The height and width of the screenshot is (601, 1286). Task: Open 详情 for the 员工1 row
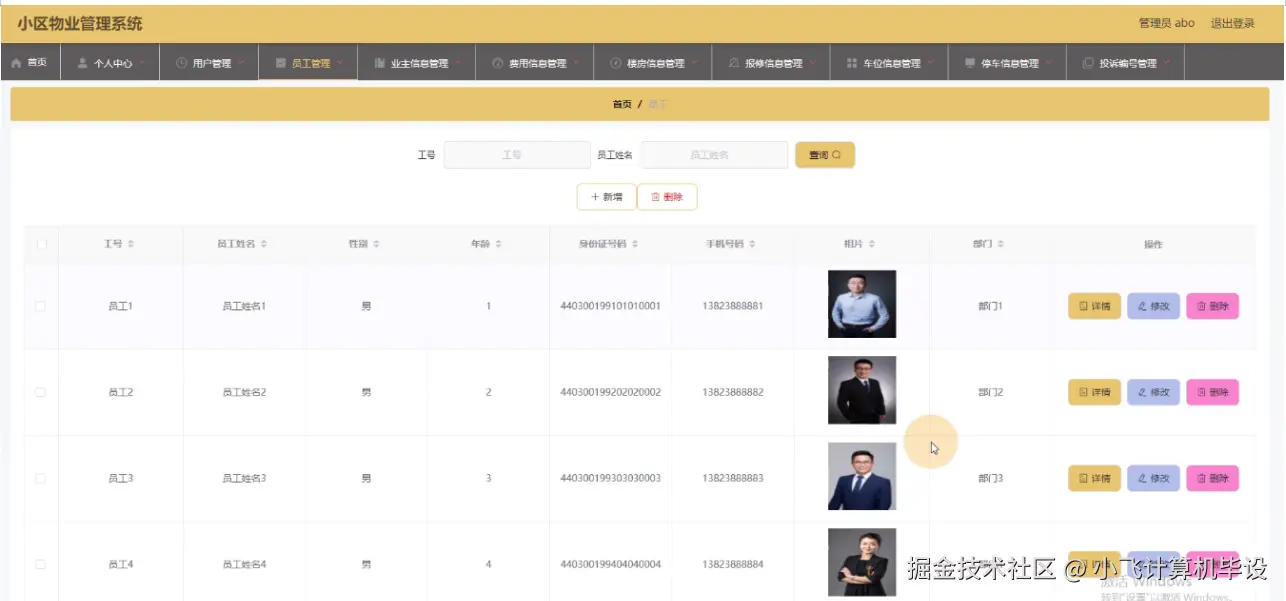[x=1094, y=306]
